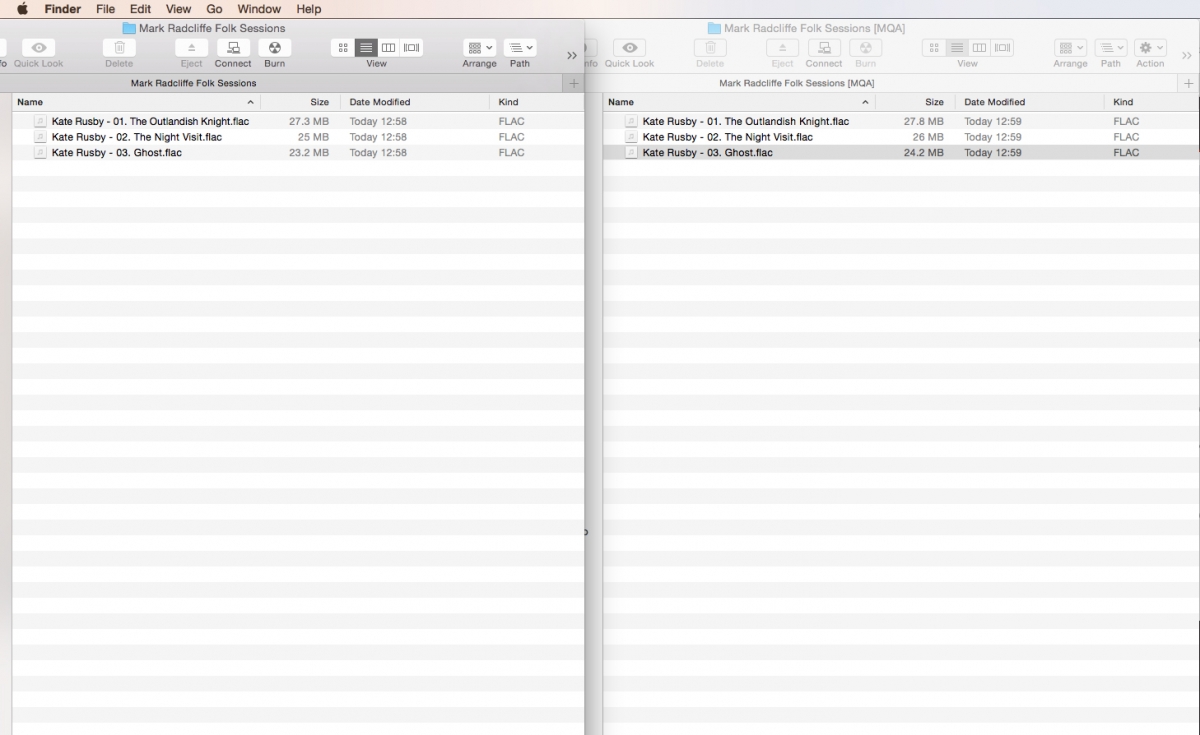This screenshot has height=735, width=1200.
Task: Switch MQA window to icon view
Action: pyautogui.click(x=934, y=47)
